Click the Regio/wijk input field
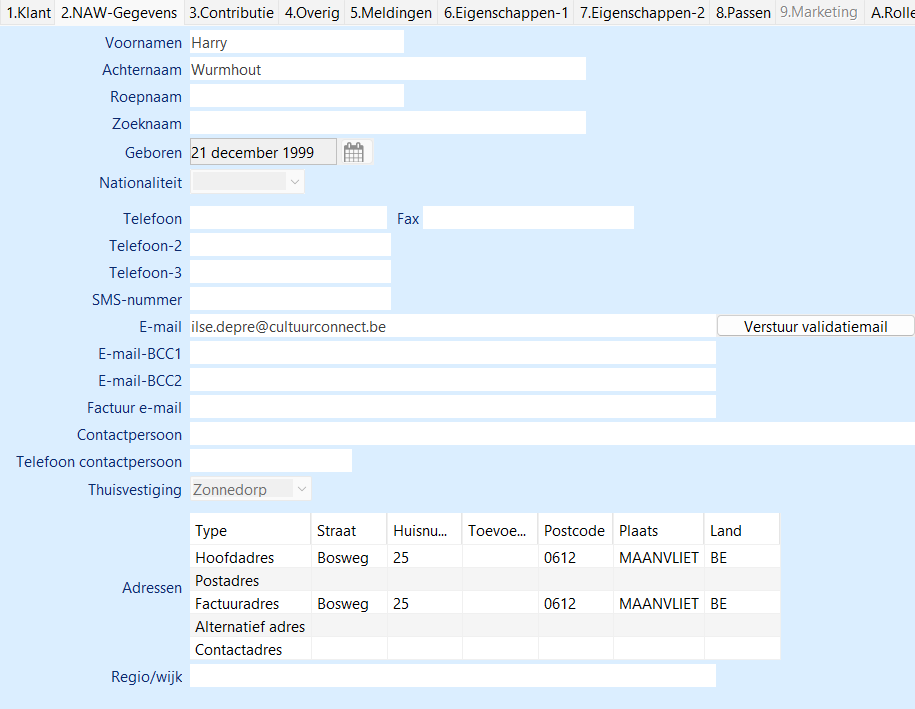Screen dimensions: 915x709 [452, 677]
